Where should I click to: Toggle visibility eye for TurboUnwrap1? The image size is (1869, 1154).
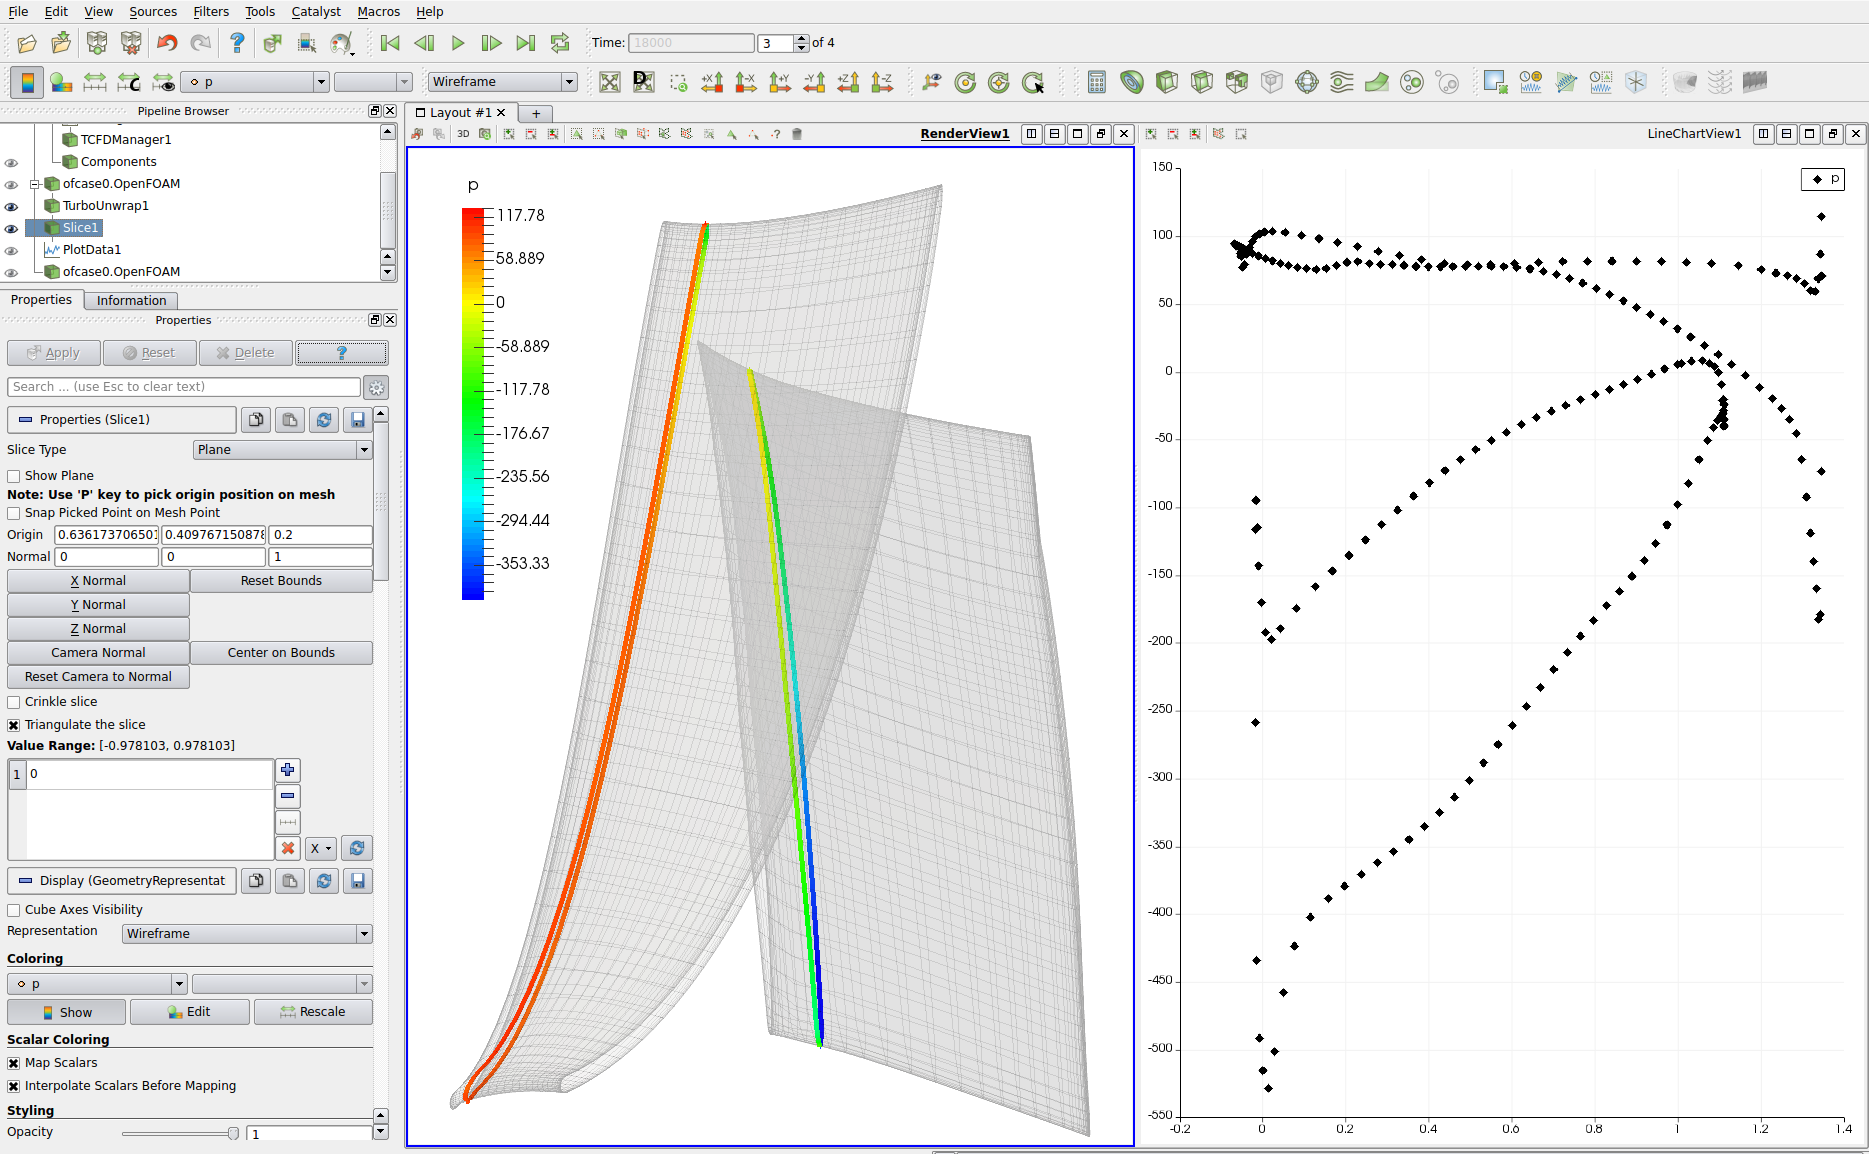[11, 207]
